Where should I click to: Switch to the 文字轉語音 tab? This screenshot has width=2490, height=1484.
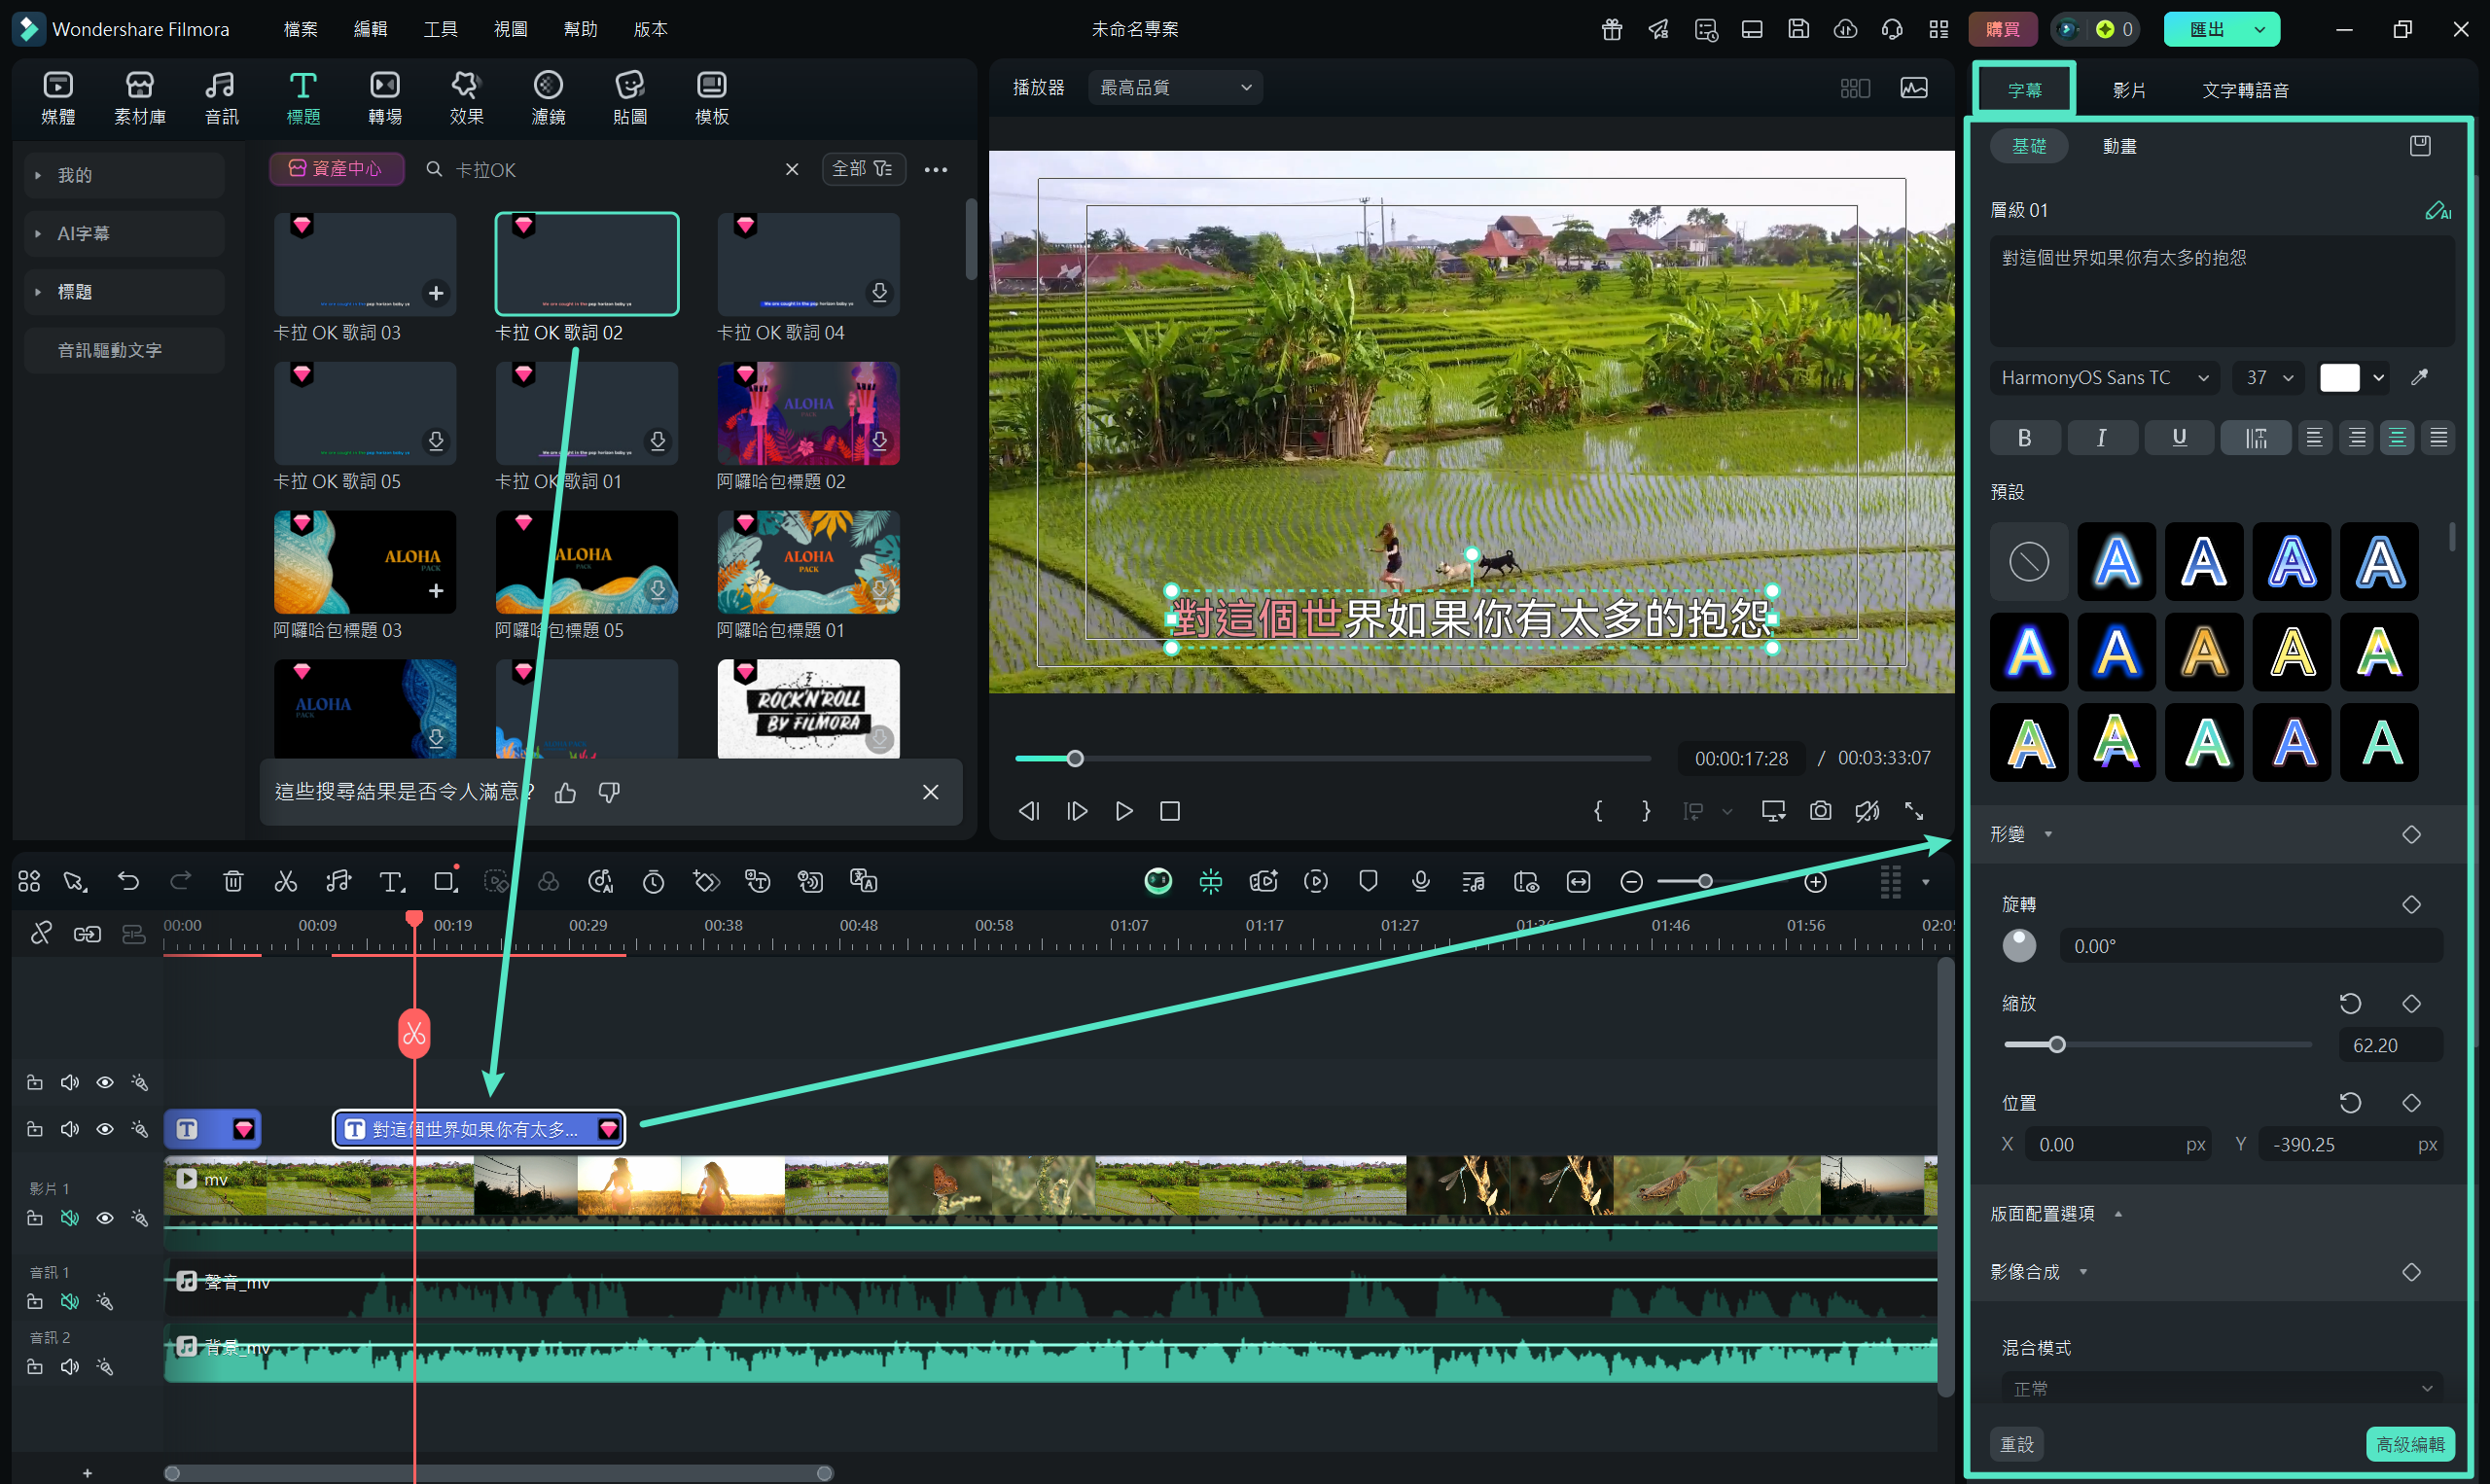pos(2245,90)
